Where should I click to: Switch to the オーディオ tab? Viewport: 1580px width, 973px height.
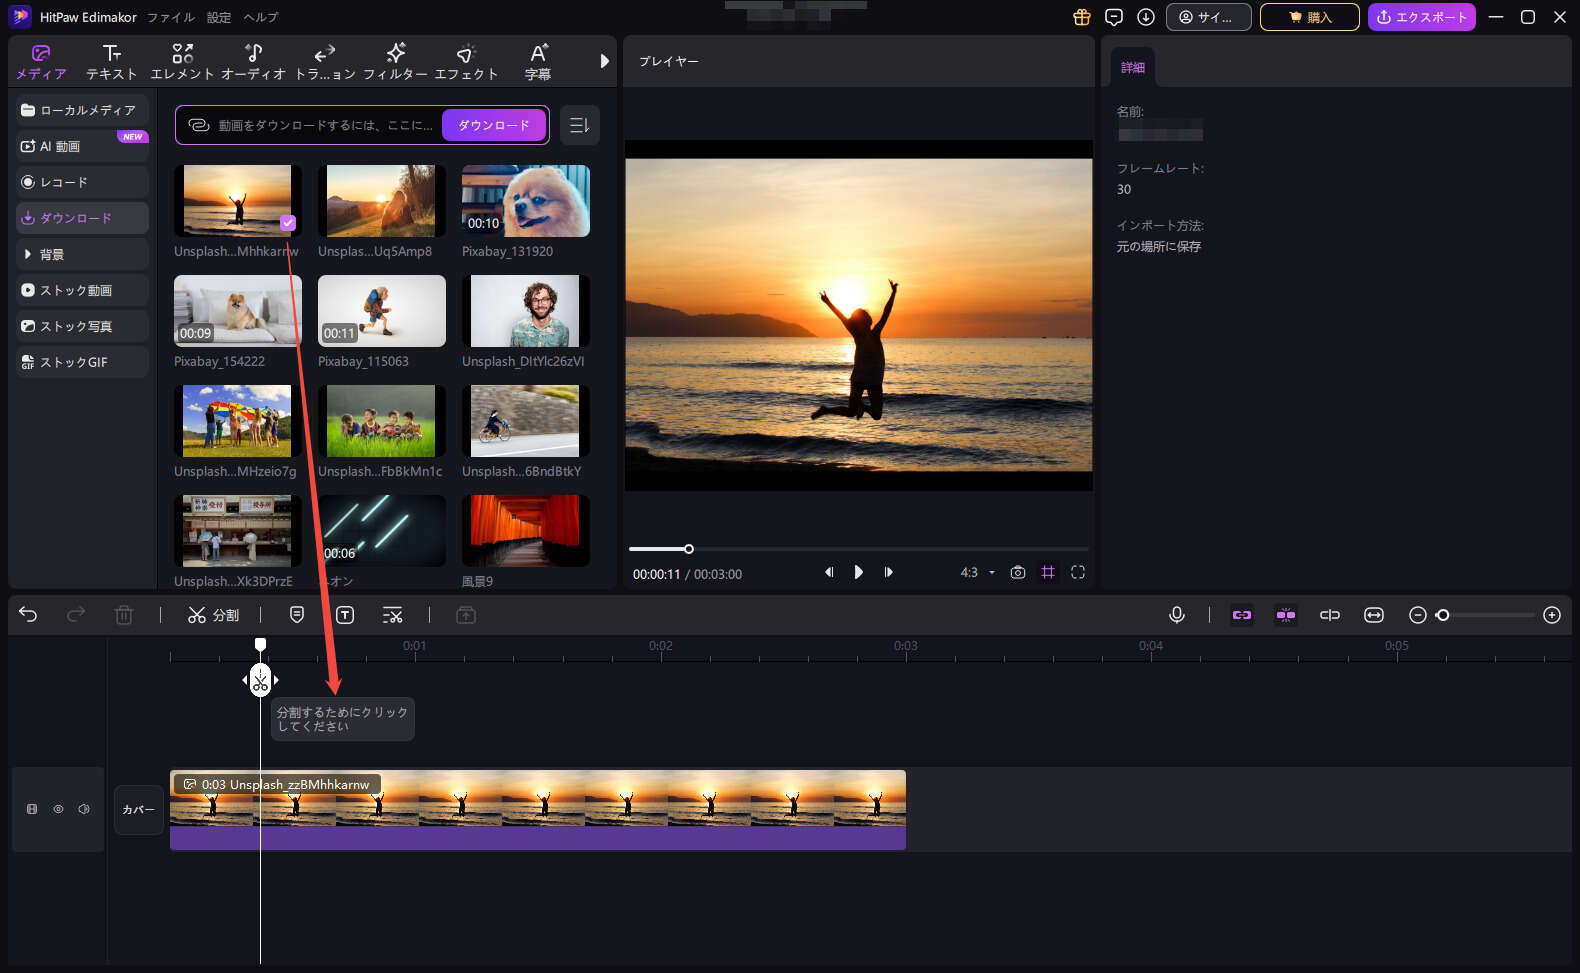coord(253,61)
